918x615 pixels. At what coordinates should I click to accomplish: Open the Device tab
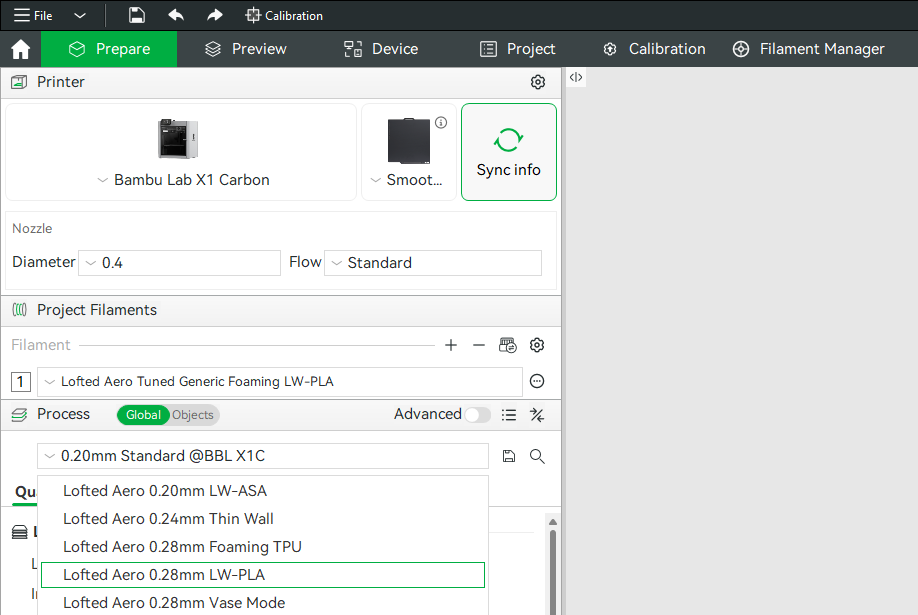click(x=381, y=49)
